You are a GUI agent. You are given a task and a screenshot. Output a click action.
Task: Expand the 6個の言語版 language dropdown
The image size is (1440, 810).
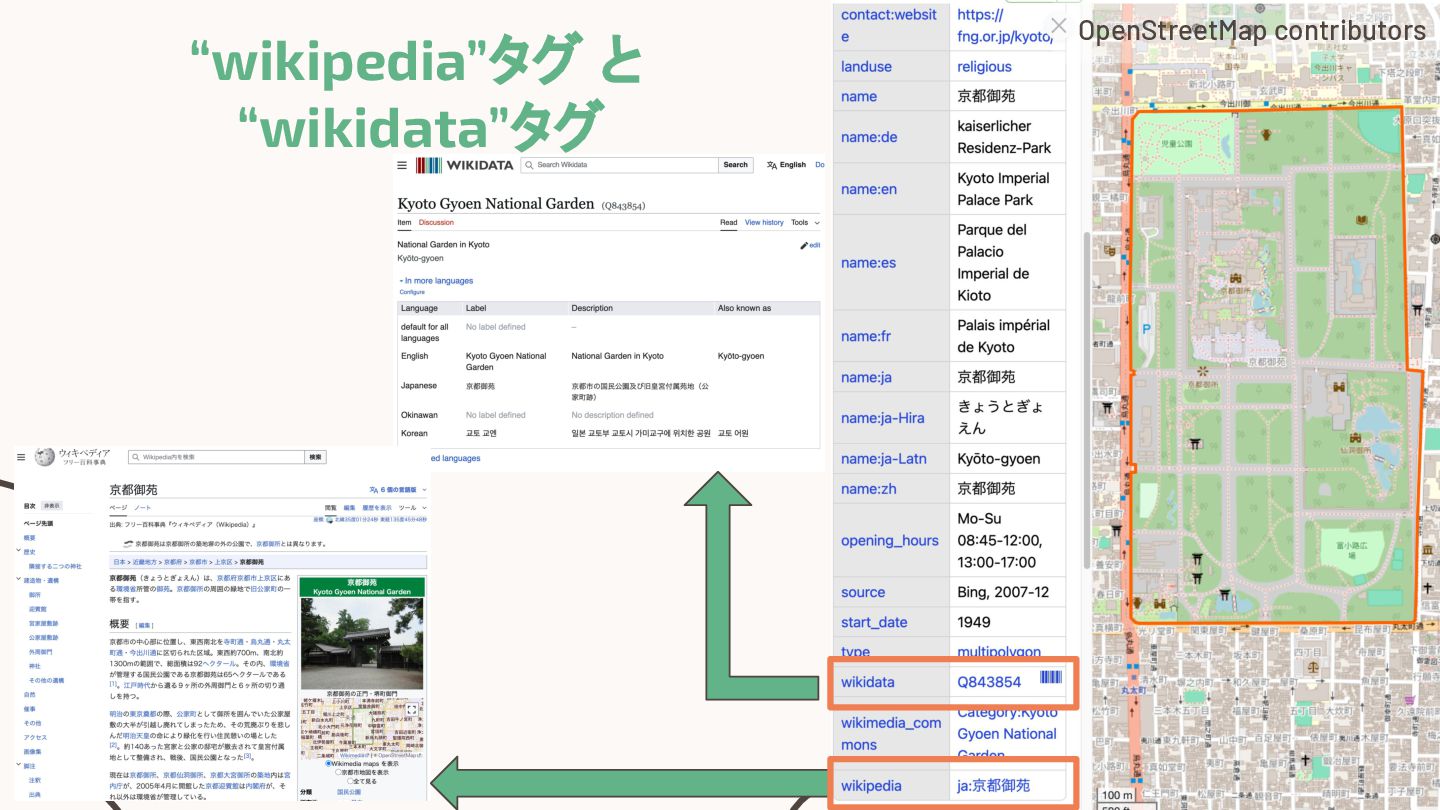click(x=398, y=489)
